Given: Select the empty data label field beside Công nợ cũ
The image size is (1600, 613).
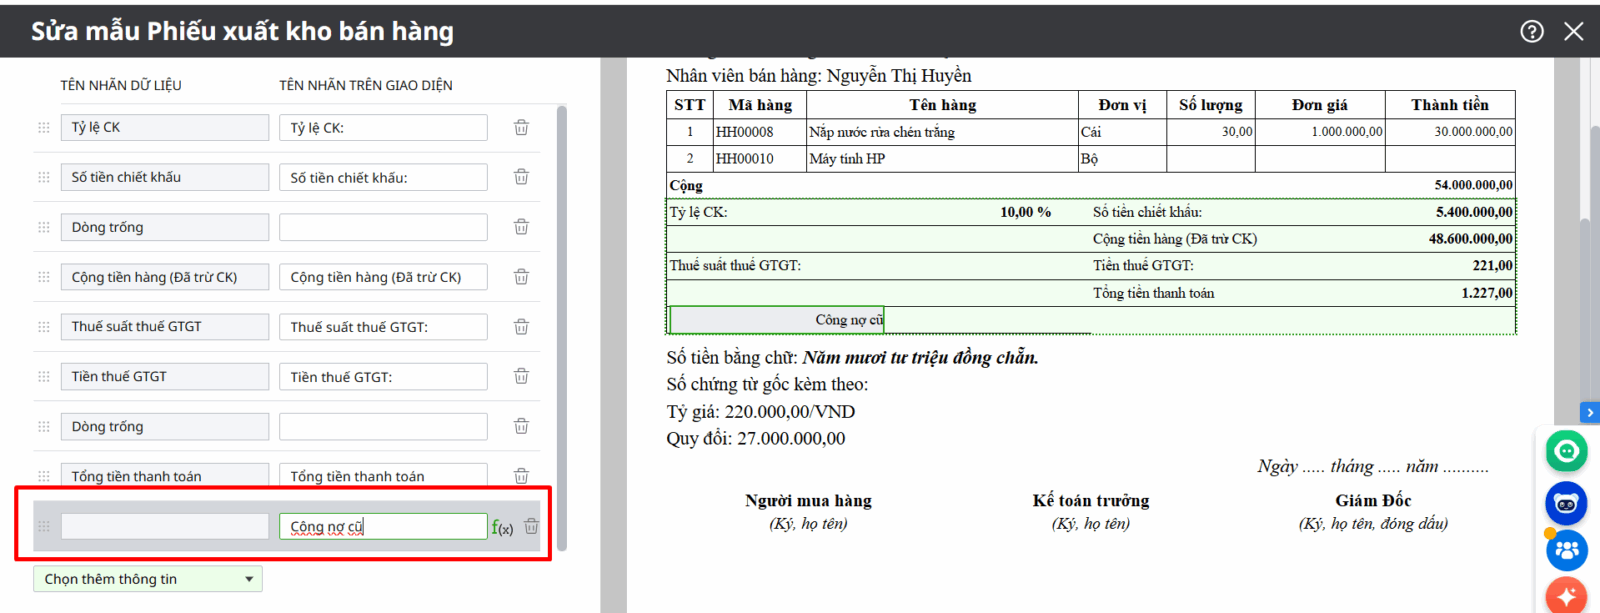Looking at the screenshot, I should click(x=165, y=526).
